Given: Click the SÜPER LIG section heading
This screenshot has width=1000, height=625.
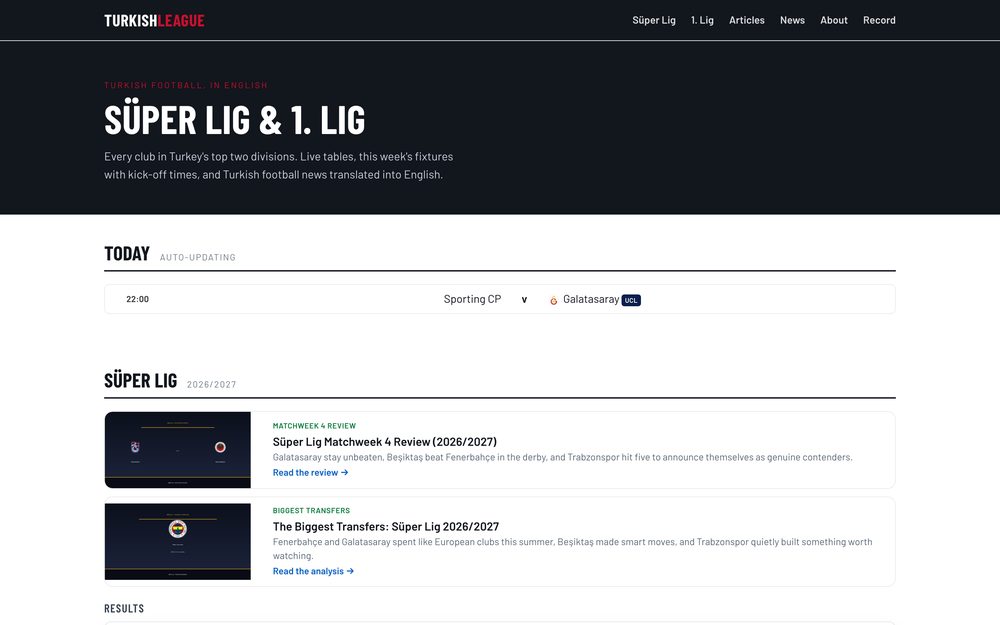Looking at the screenshot, I should click(140, 381).
